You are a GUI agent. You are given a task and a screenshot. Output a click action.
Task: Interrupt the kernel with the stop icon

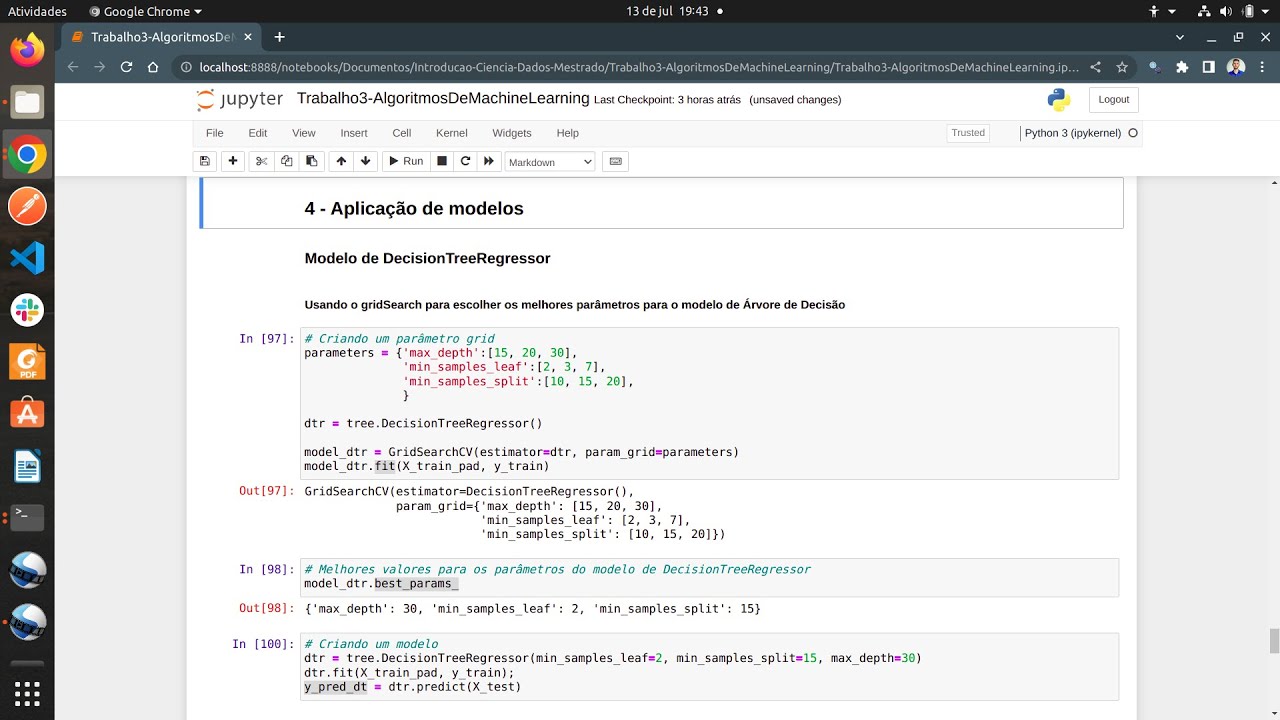(x=441, y=161)
